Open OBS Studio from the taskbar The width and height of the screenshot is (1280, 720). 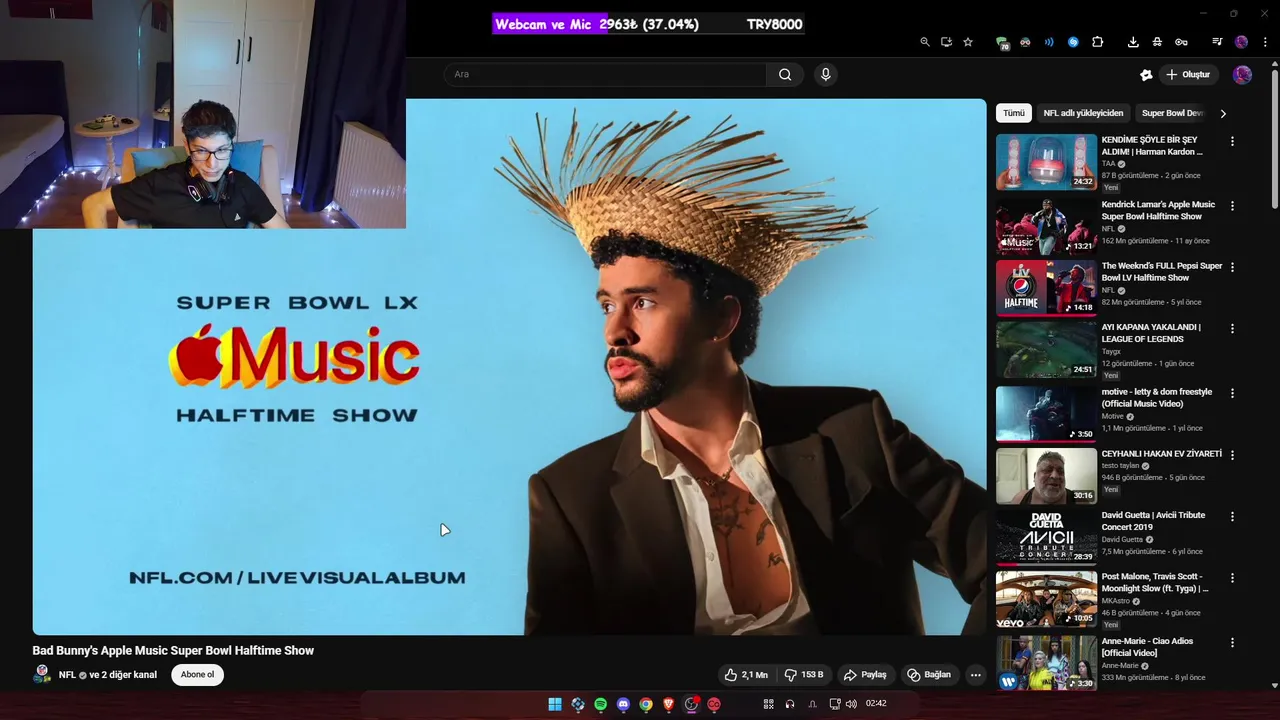[x=691, y=704]
